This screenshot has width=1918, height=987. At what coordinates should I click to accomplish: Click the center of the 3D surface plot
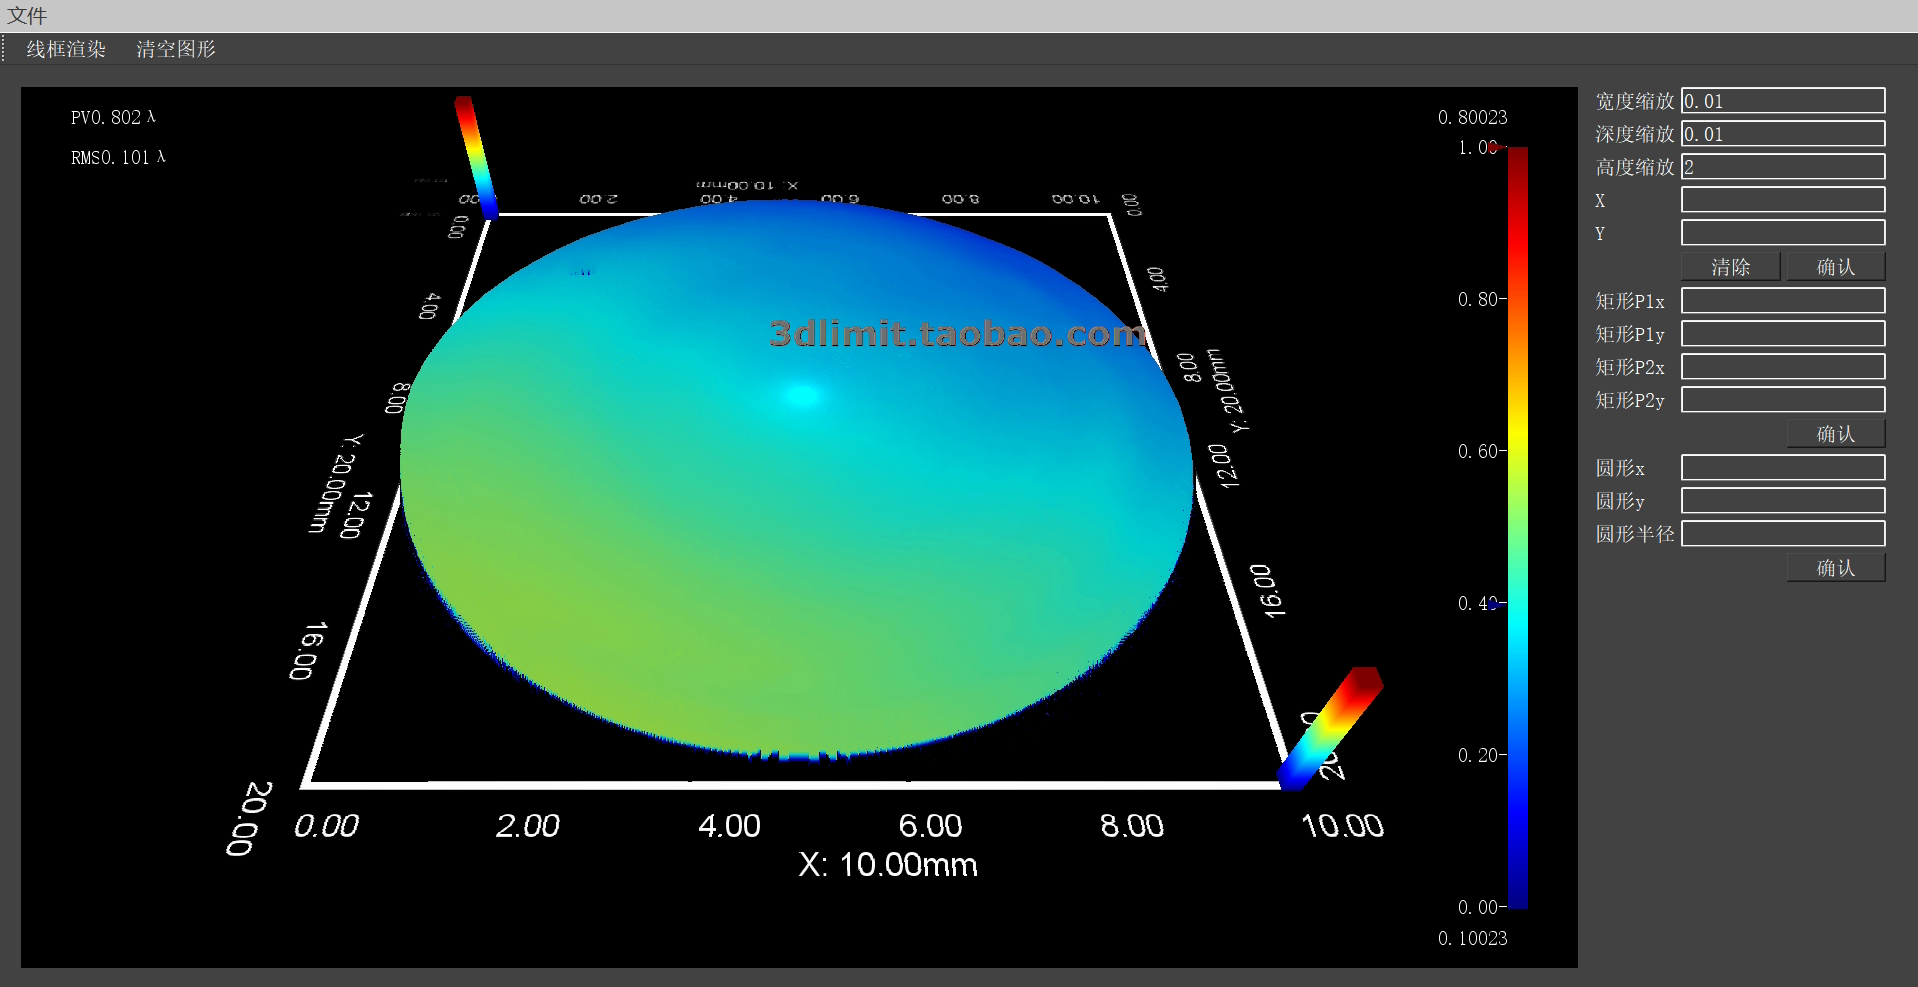[797, 478]
